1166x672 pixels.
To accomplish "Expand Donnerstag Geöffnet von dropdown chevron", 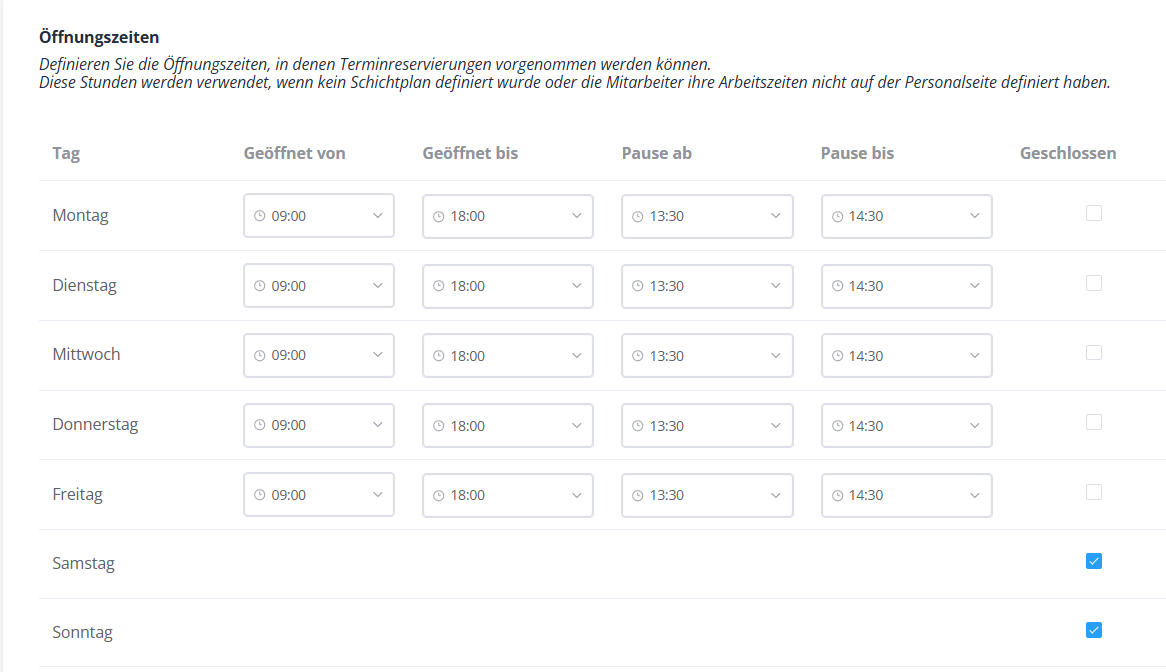I will coord(378,425).
